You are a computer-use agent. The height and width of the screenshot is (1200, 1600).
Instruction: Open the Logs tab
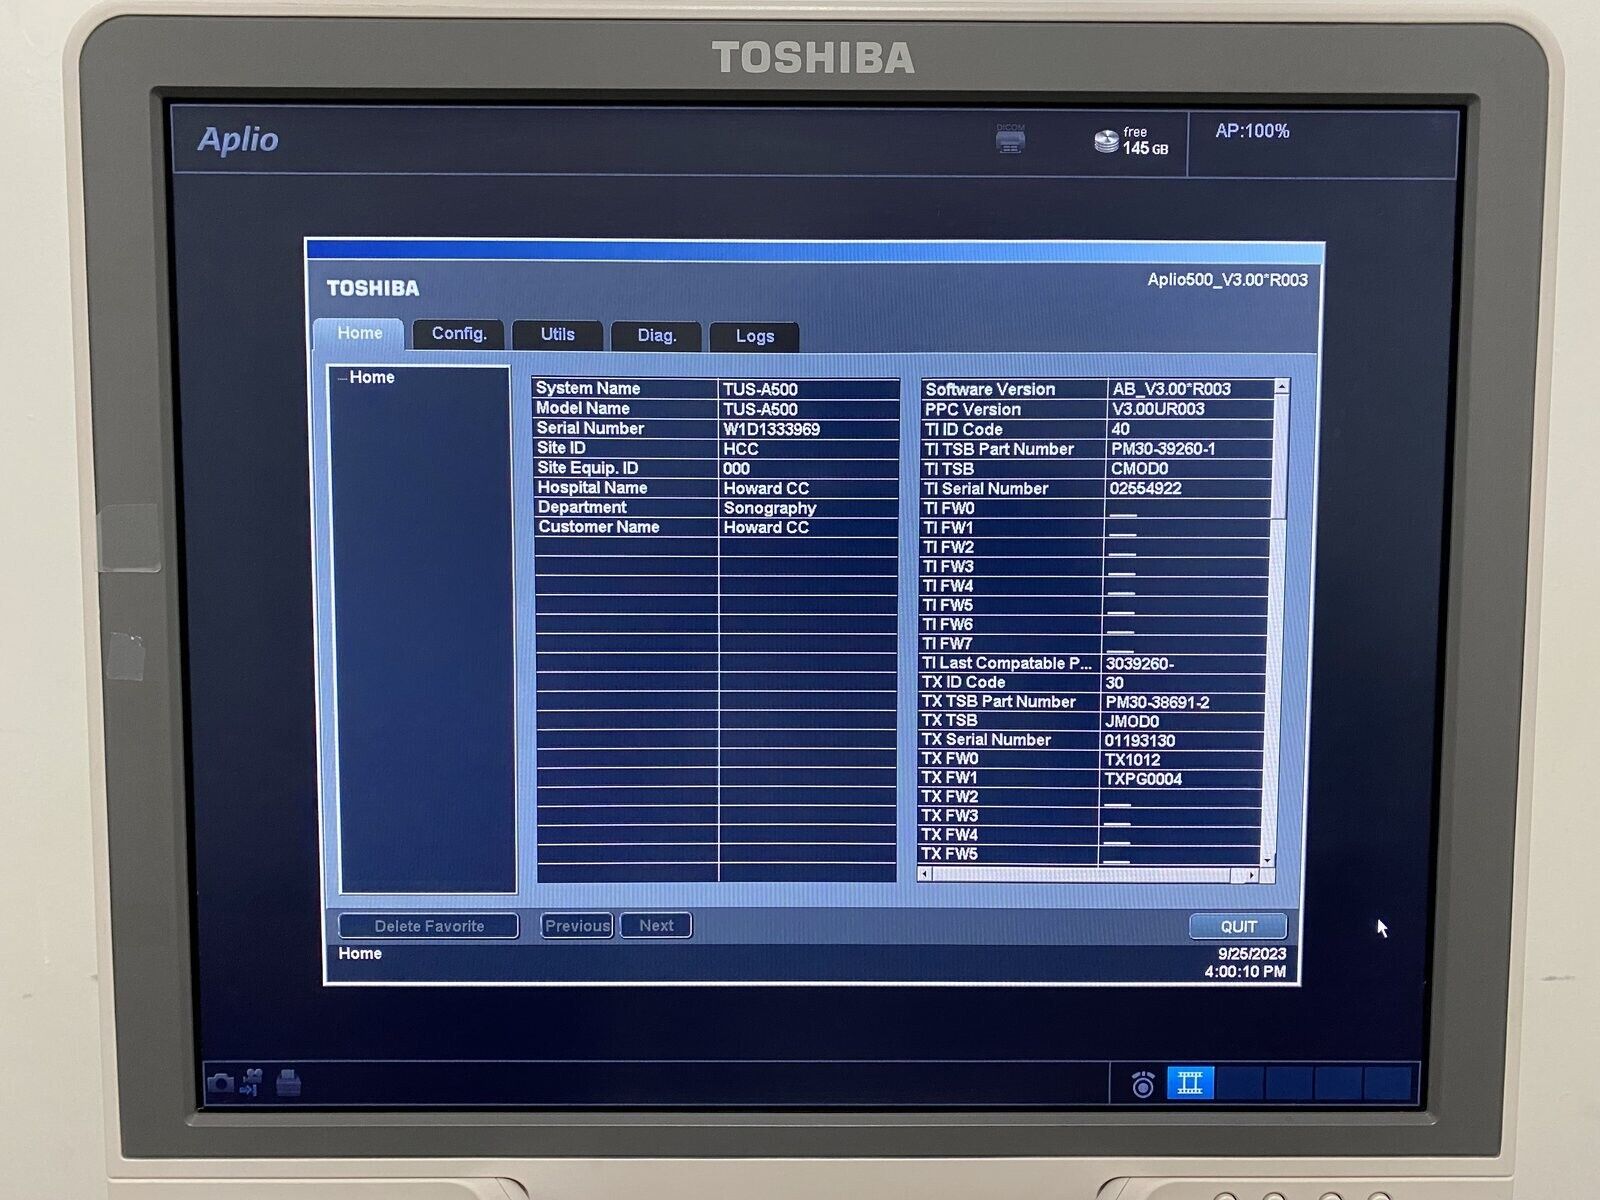tap(754, 337)
